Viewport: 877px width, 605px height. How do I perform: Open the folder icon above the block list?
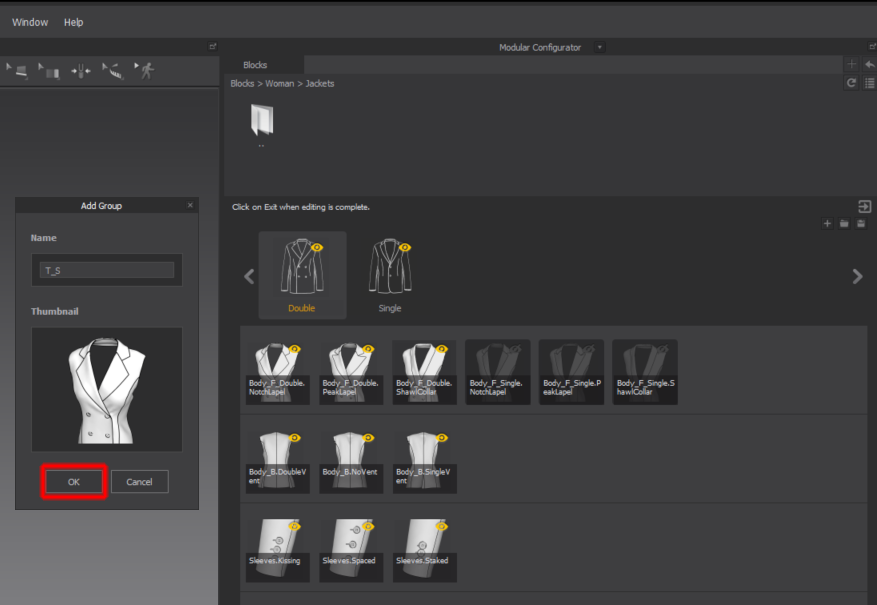[x=843, y=223]
